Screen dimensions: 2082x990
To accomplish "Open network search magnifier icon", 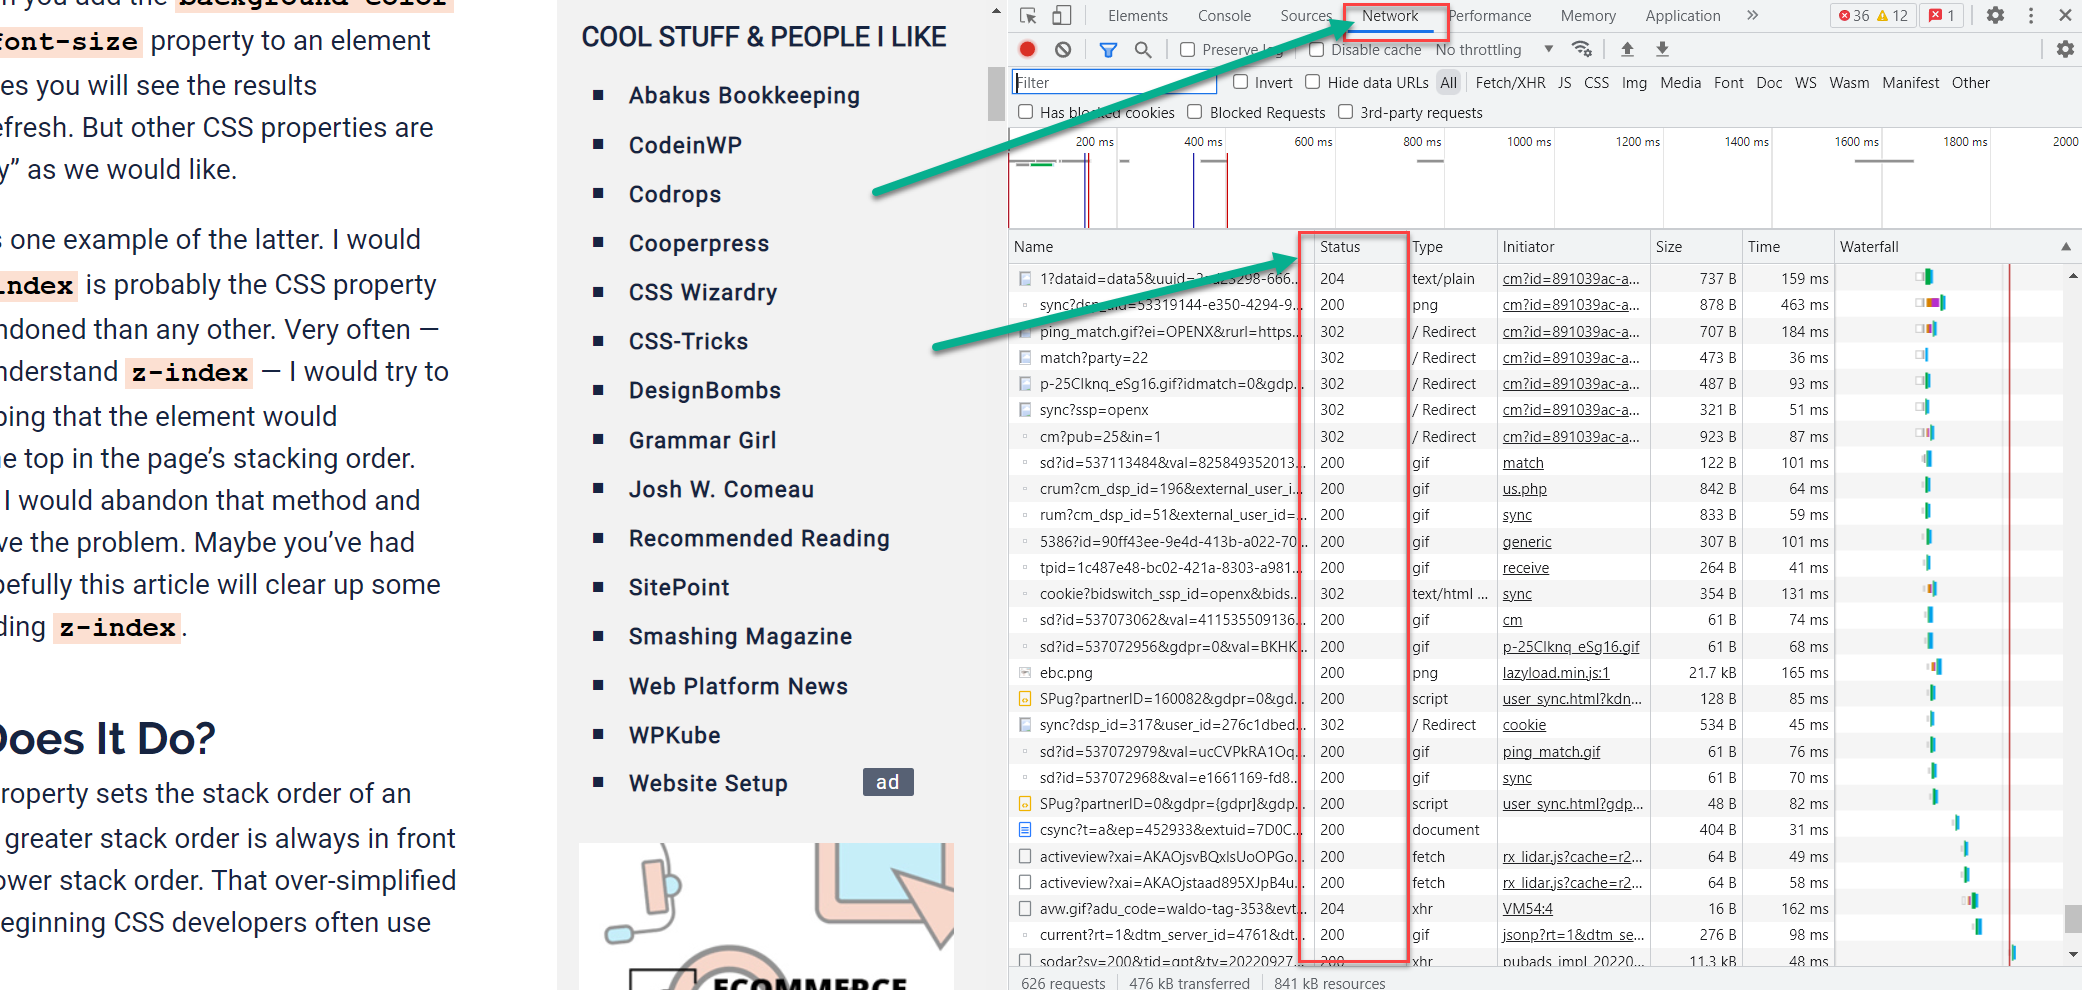I will tap(1143, 49).
